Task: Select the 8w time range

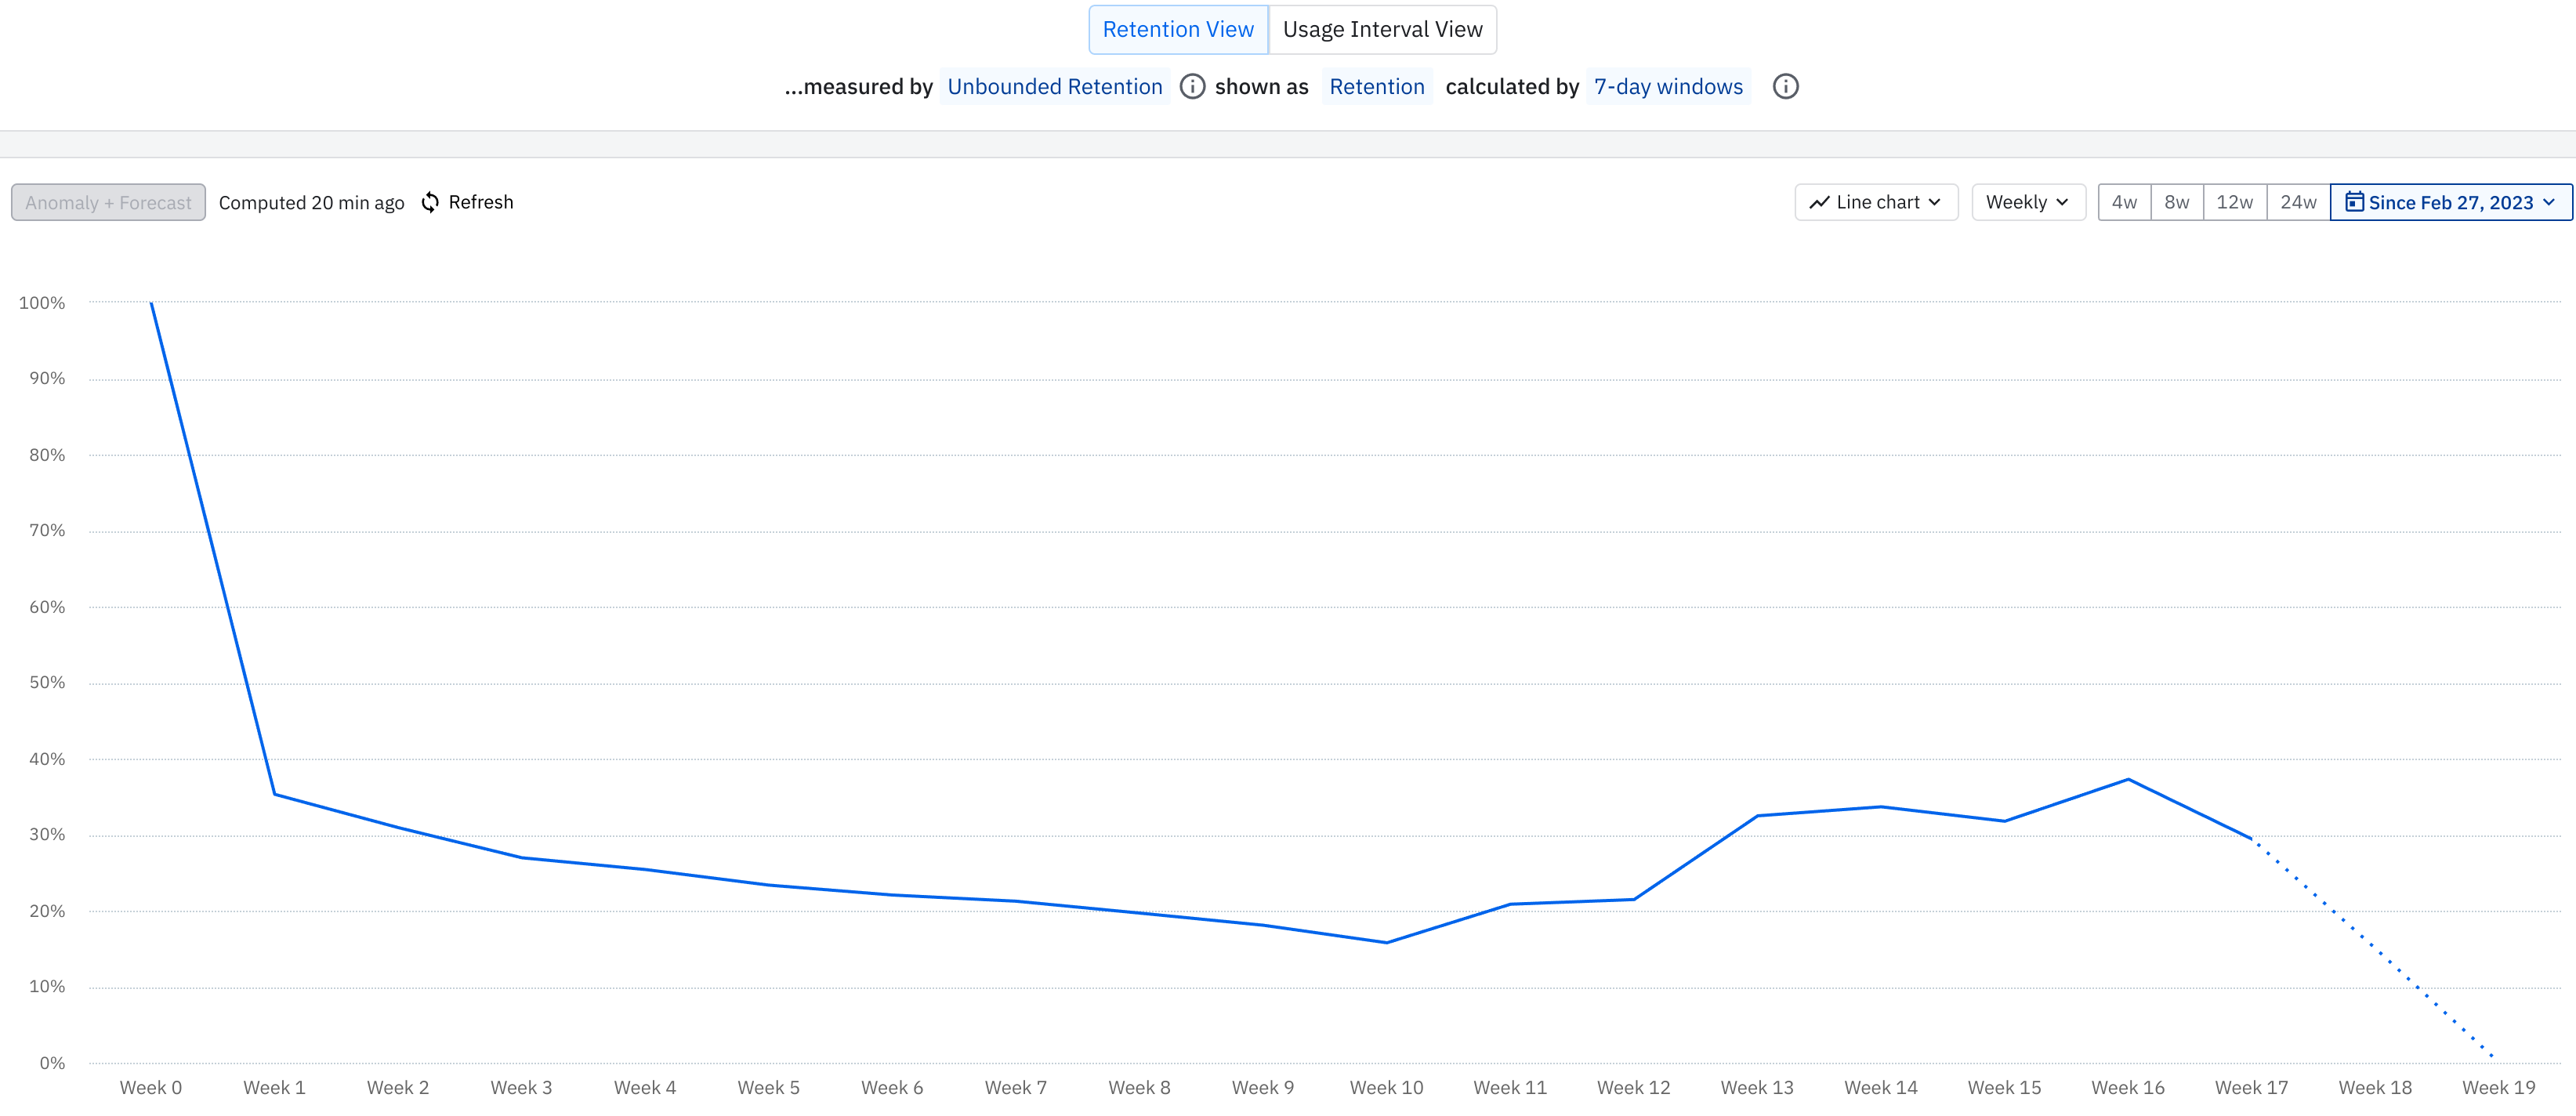Action: (2176, 202)
